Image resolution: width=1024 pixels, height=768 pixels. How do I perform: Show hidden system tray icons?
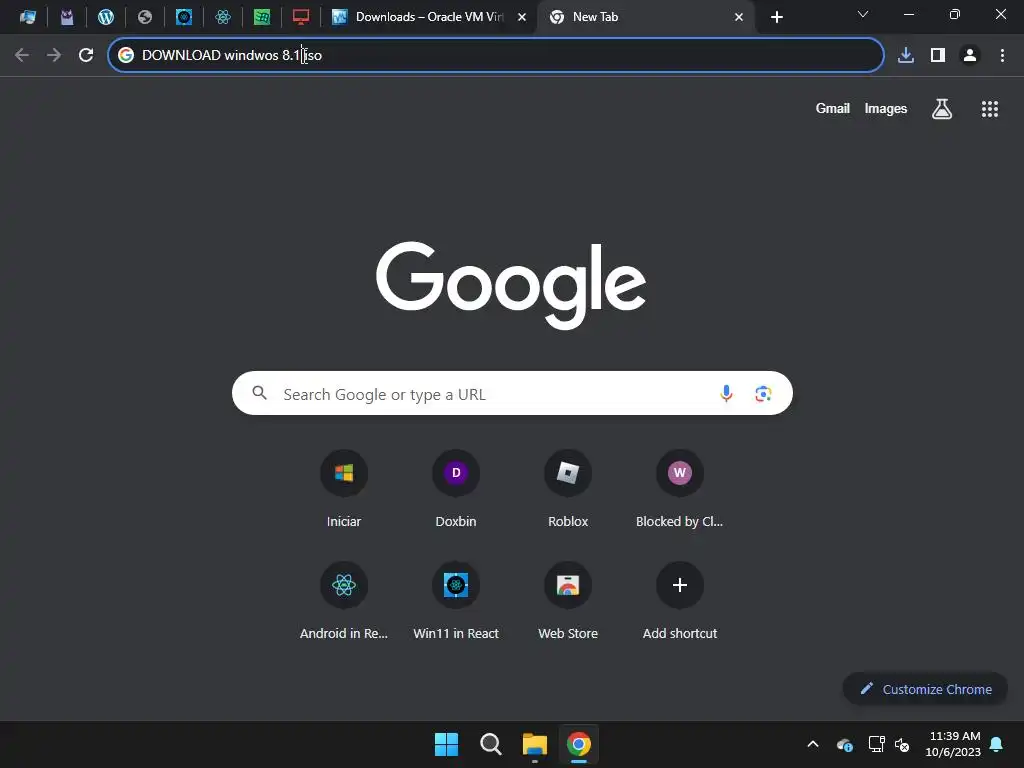813,744
